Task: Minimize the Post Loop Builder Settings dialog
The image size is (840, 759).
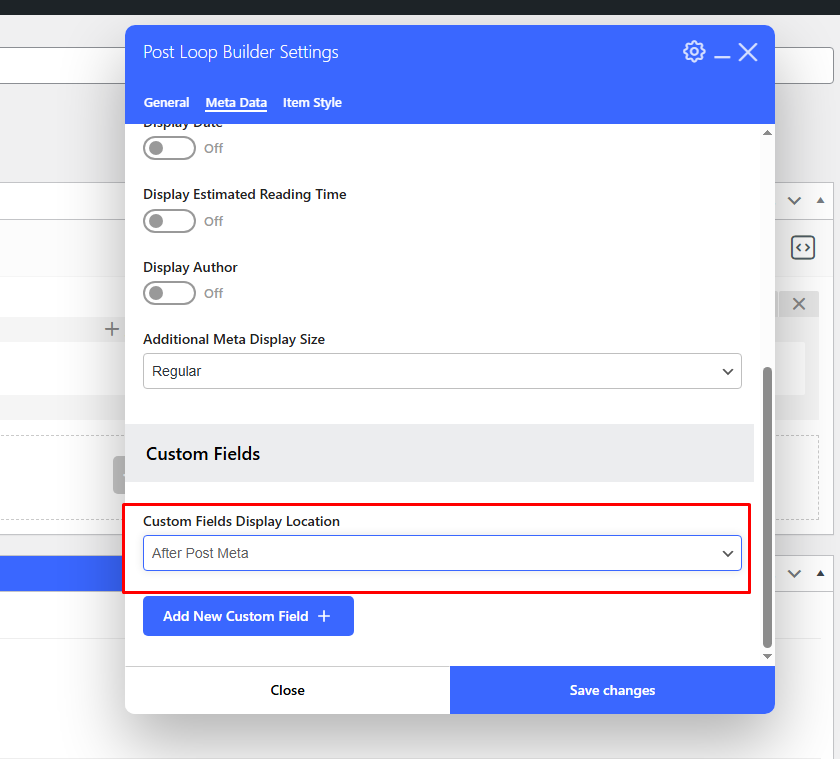Action: [722, 53]
